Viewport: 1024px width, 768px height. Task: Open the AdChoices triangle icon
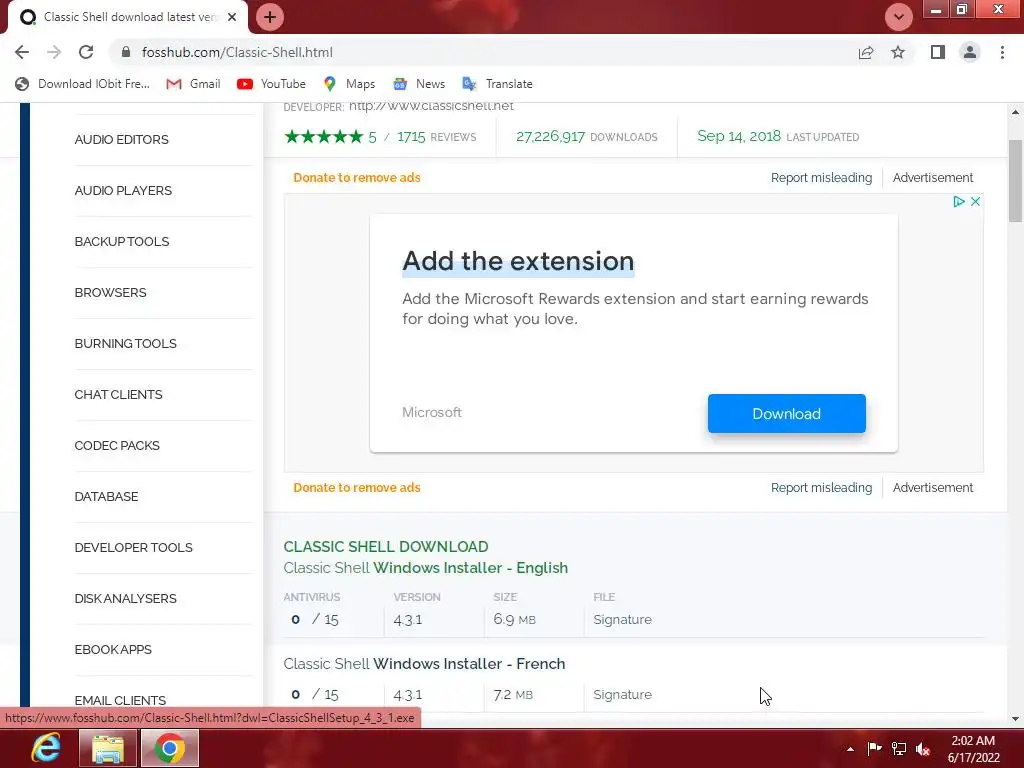959,201
